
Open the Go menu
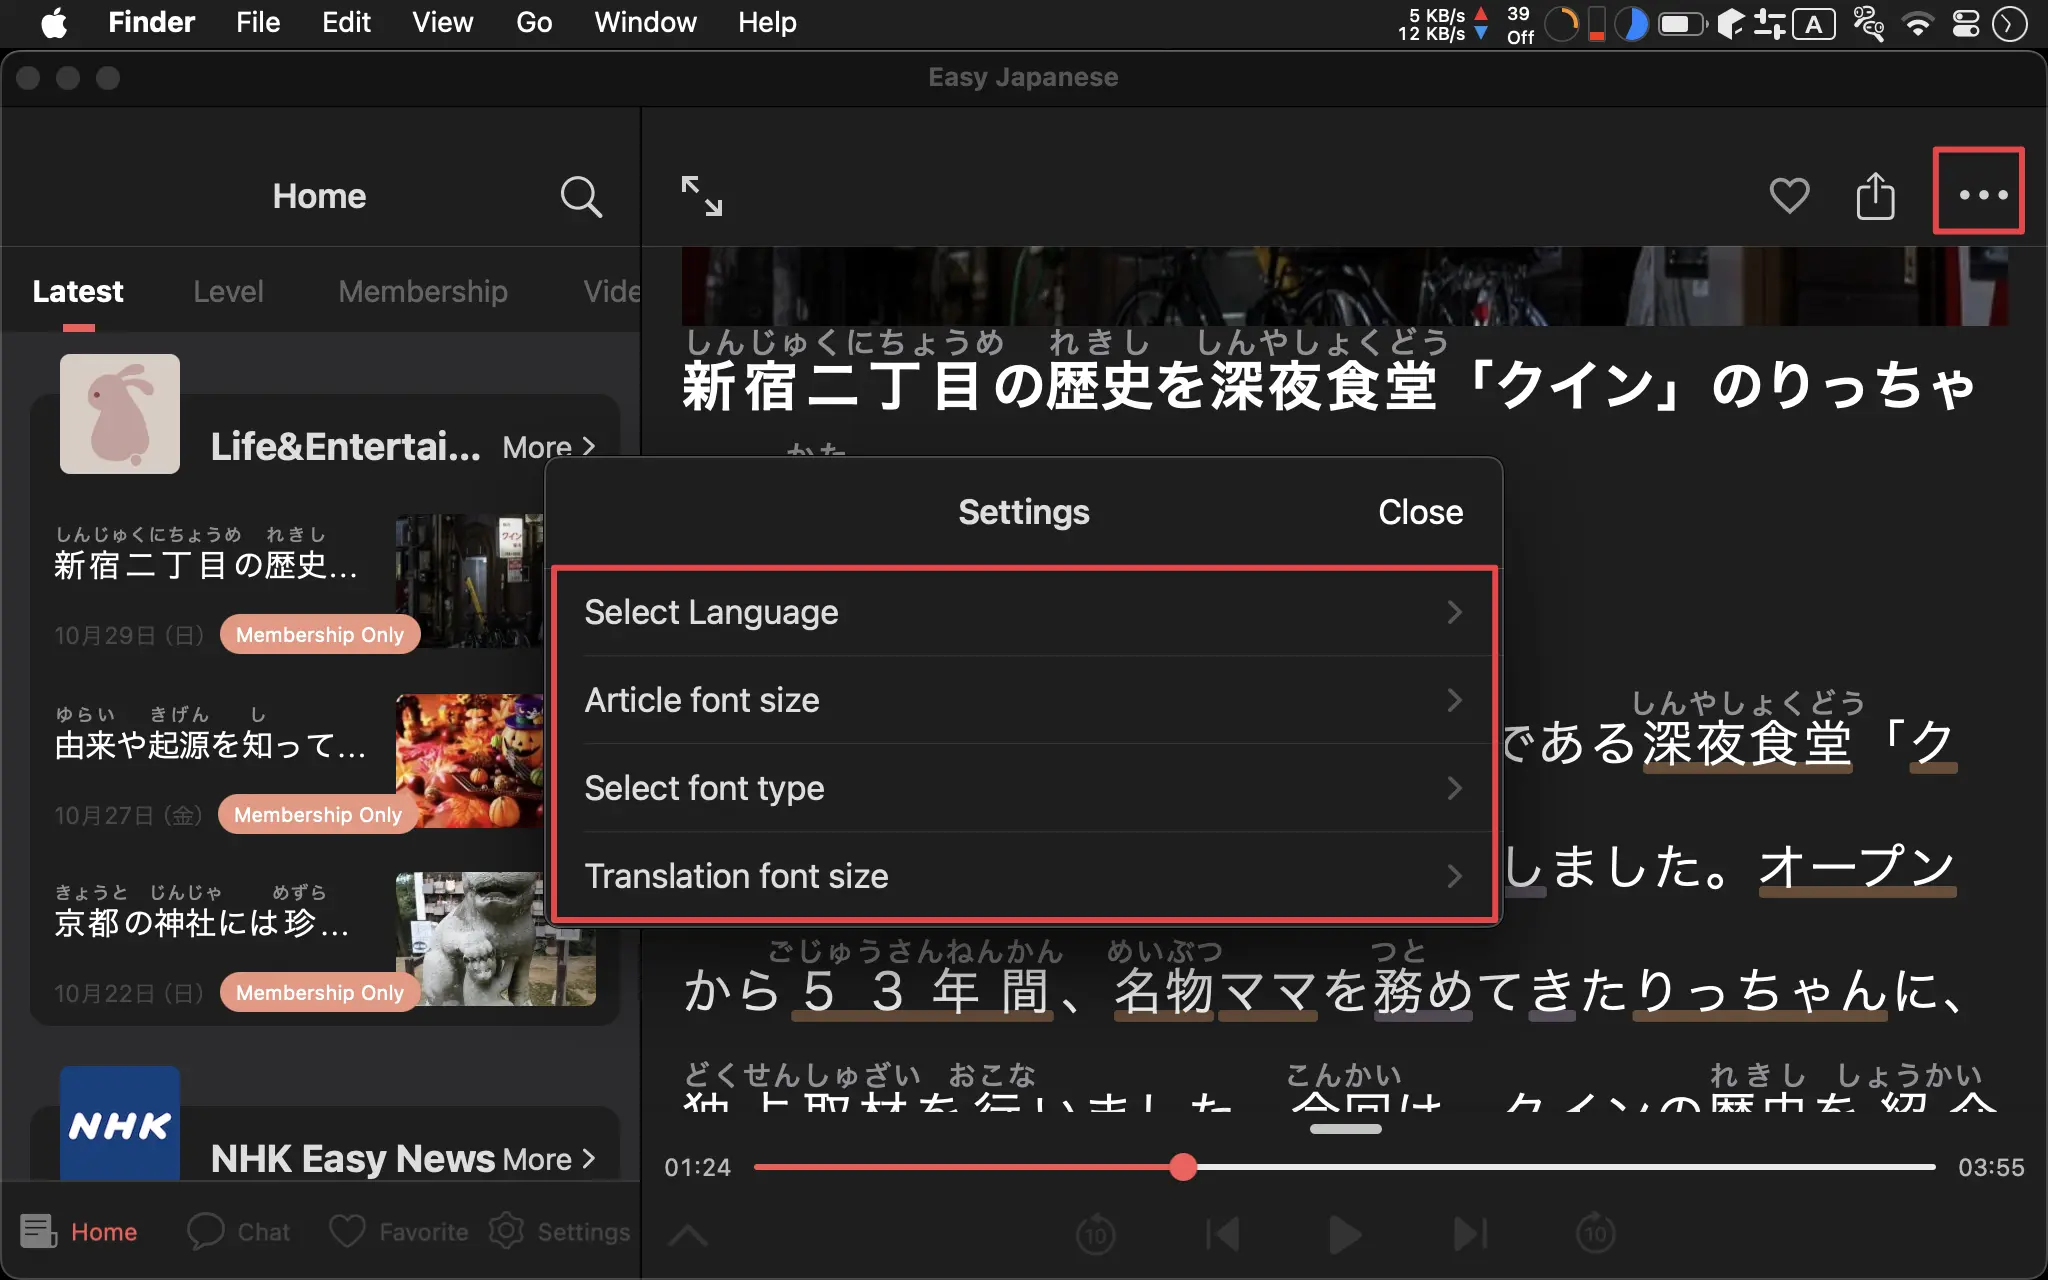pyautogui.click(x=534, y=22)
